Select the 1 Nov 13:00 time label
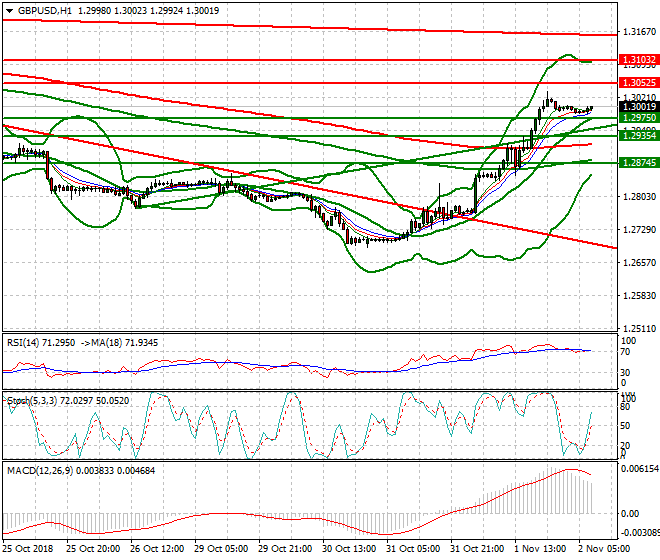The height and width of the screenshot is (560, 660). tap(540, 549)
